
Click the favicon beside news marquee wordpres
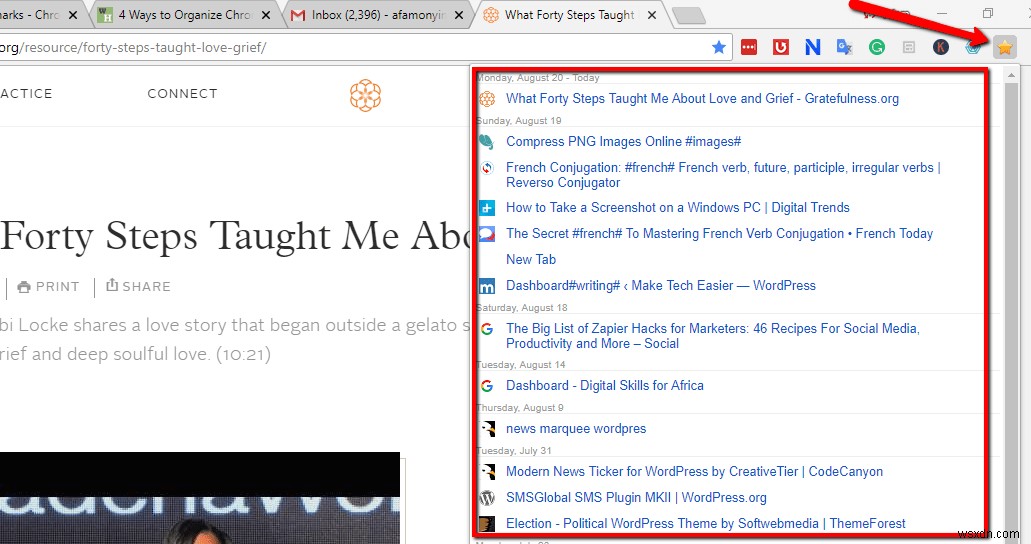coord(487,429)
